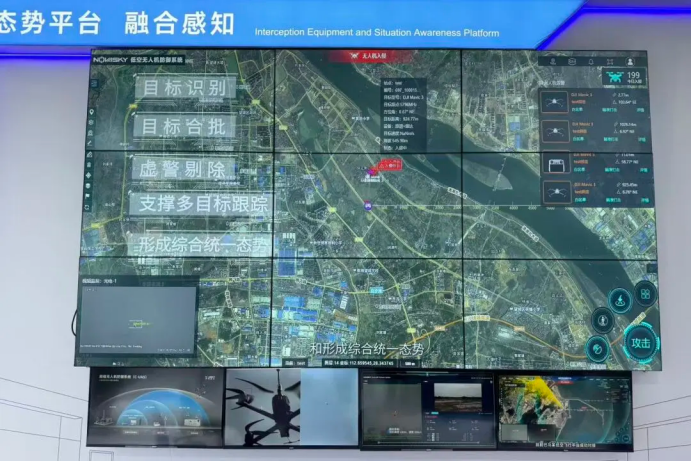The image size is (692, 461).
Task: Select the tracking software bottom screen
Action: (428, 410)
